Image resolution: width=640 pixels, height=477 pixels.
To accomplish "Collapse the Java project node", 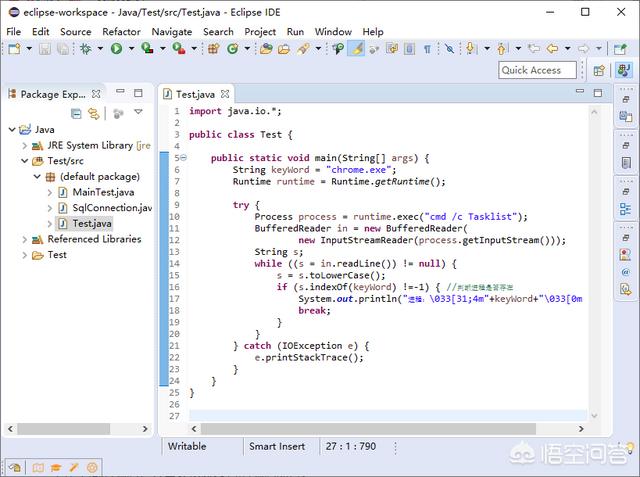I will coord(12,130).
